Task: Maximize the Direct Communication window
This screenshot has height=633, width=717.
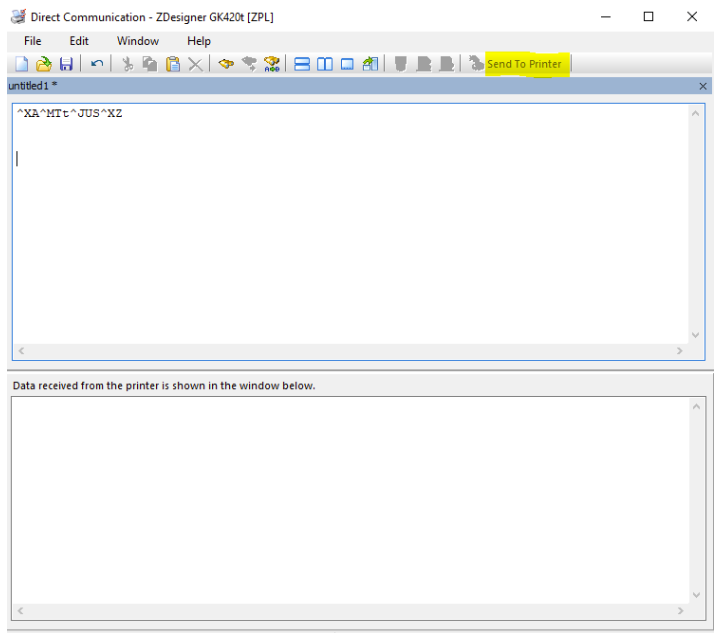Action: (x=648, y=17)
